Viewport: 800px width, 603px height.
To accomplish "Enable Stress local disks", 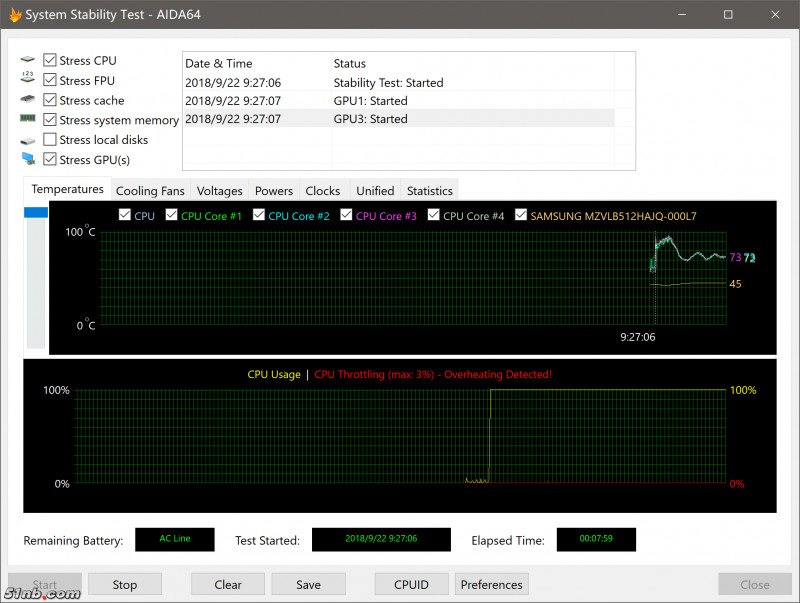I will pyautogui.click(x=49, y=139).
